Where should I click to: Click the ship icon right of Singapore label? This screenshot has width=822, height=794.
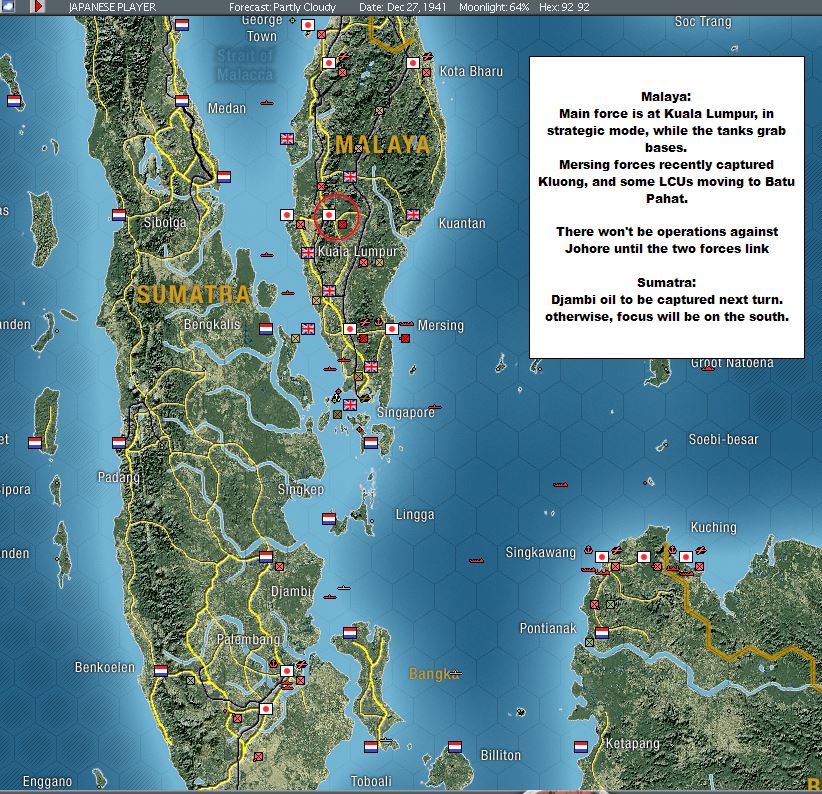tap(435, 407)
